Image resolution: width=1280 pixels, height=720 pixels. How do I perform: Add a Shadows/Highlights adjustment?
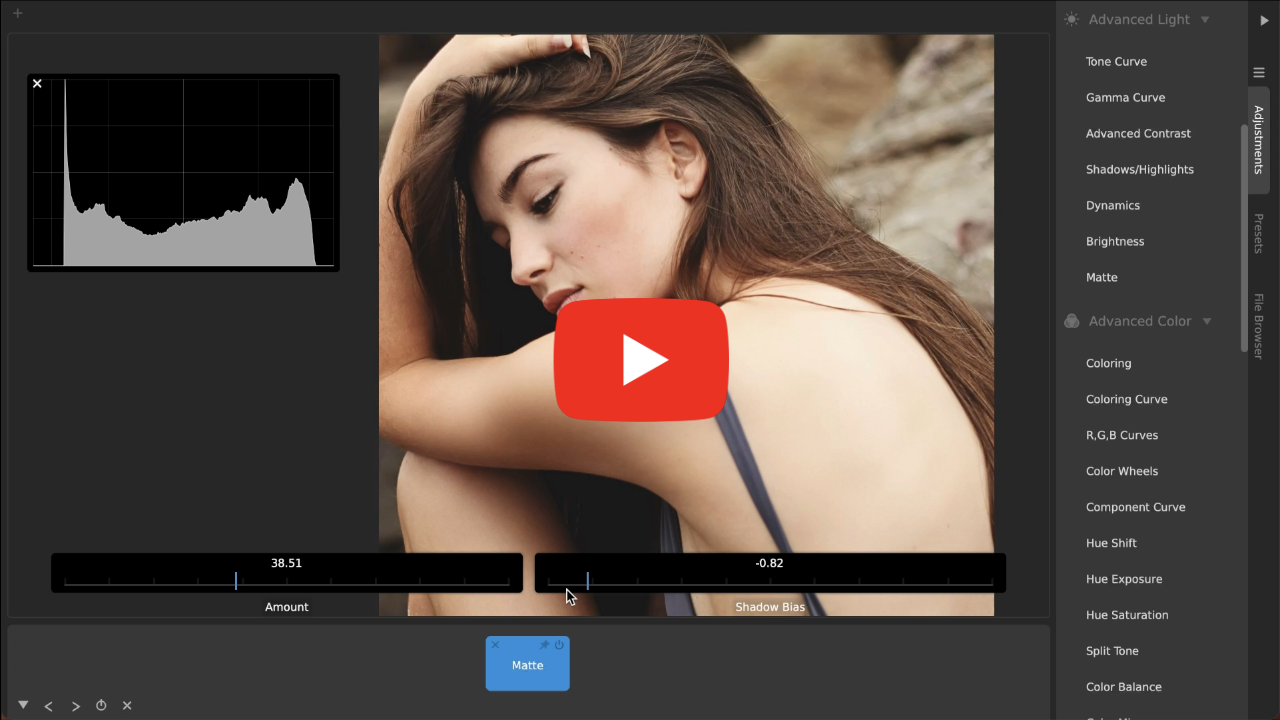pyautogui.click(x=1140, y=169)
